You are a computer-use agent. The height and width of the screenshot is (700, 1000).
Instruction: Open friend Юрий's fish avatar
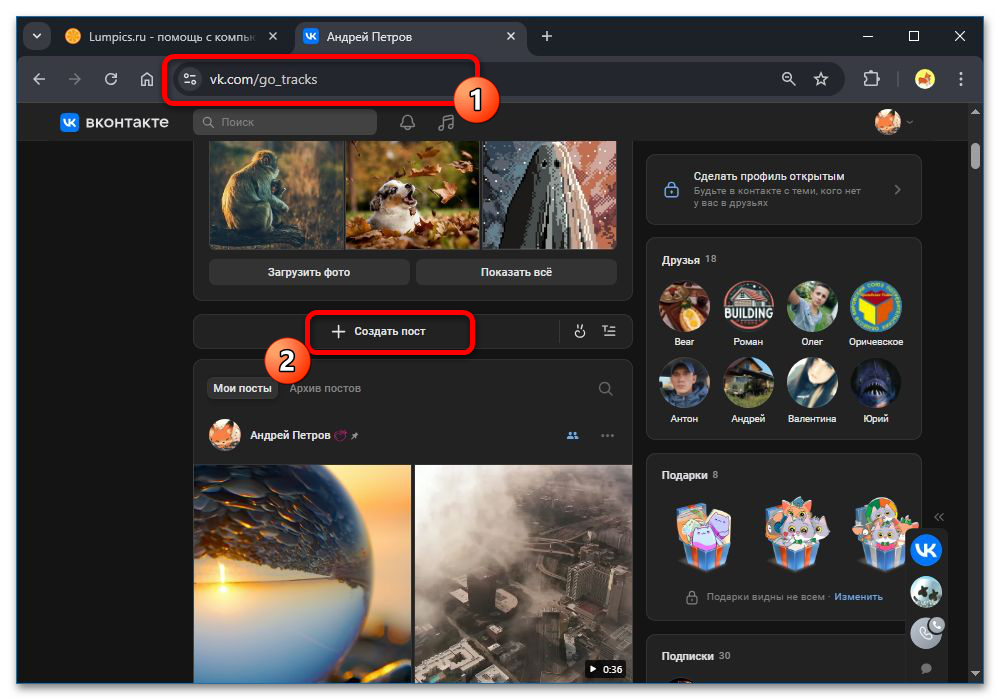pos(876,383)
